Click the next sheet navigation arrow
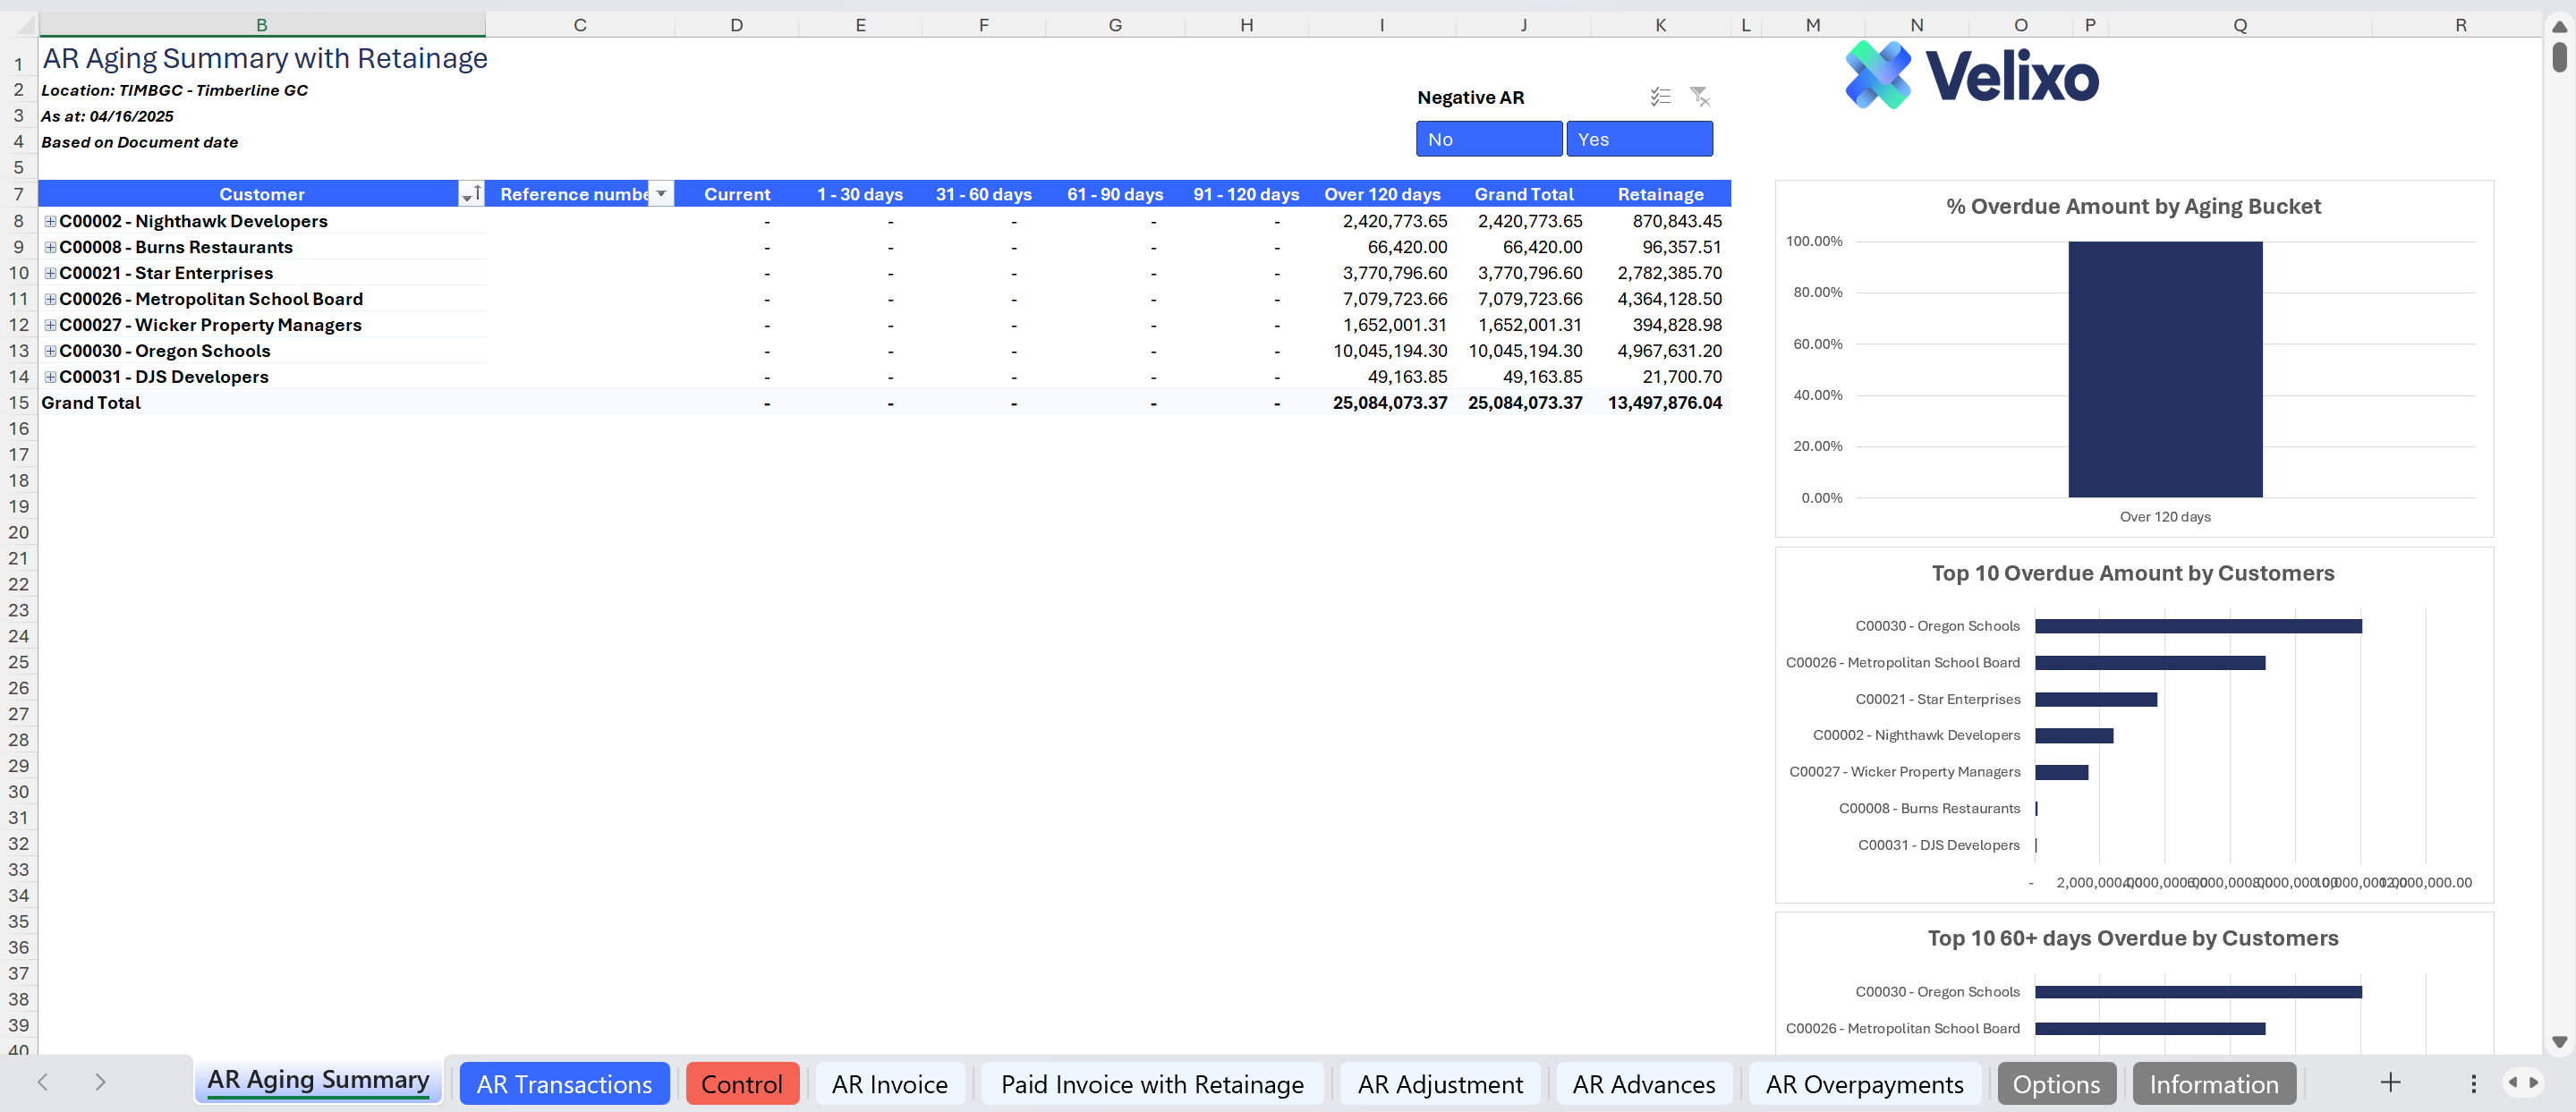The width and height of the screenshot is (2576, 1112). 100,1082
